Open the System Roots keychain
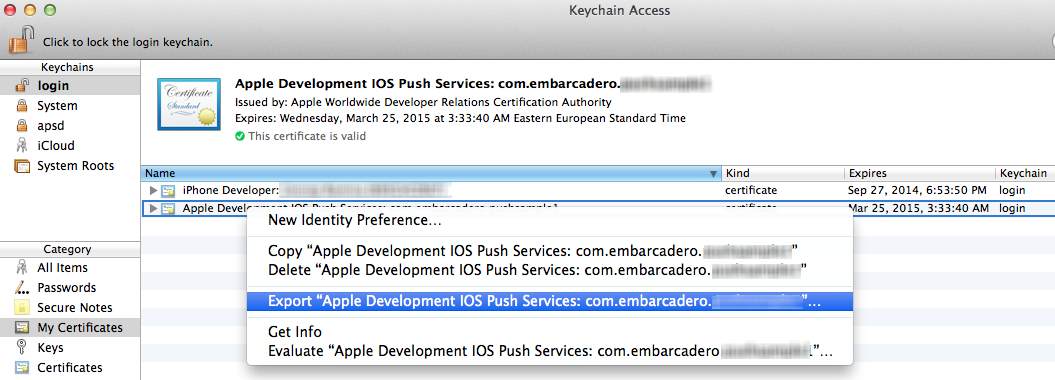 [x=70, y=166]
